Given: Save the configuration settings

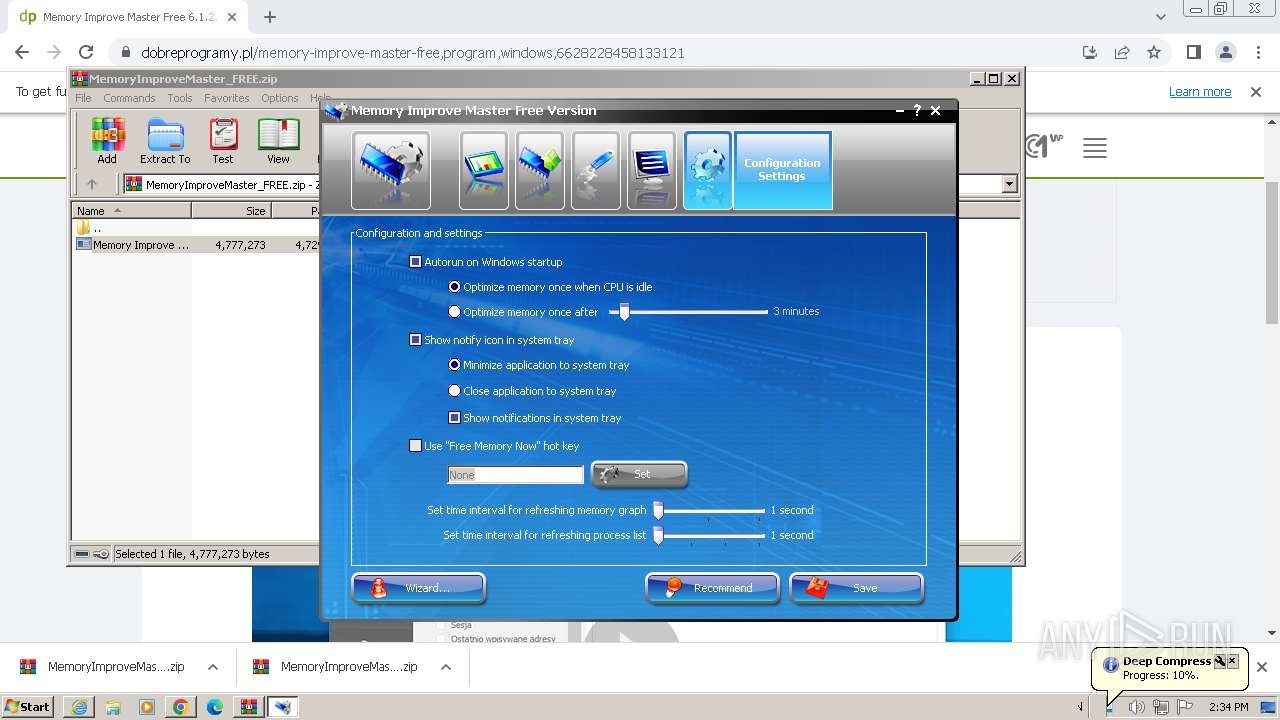Looking at the screenshot, I should [x=856, y=588].
